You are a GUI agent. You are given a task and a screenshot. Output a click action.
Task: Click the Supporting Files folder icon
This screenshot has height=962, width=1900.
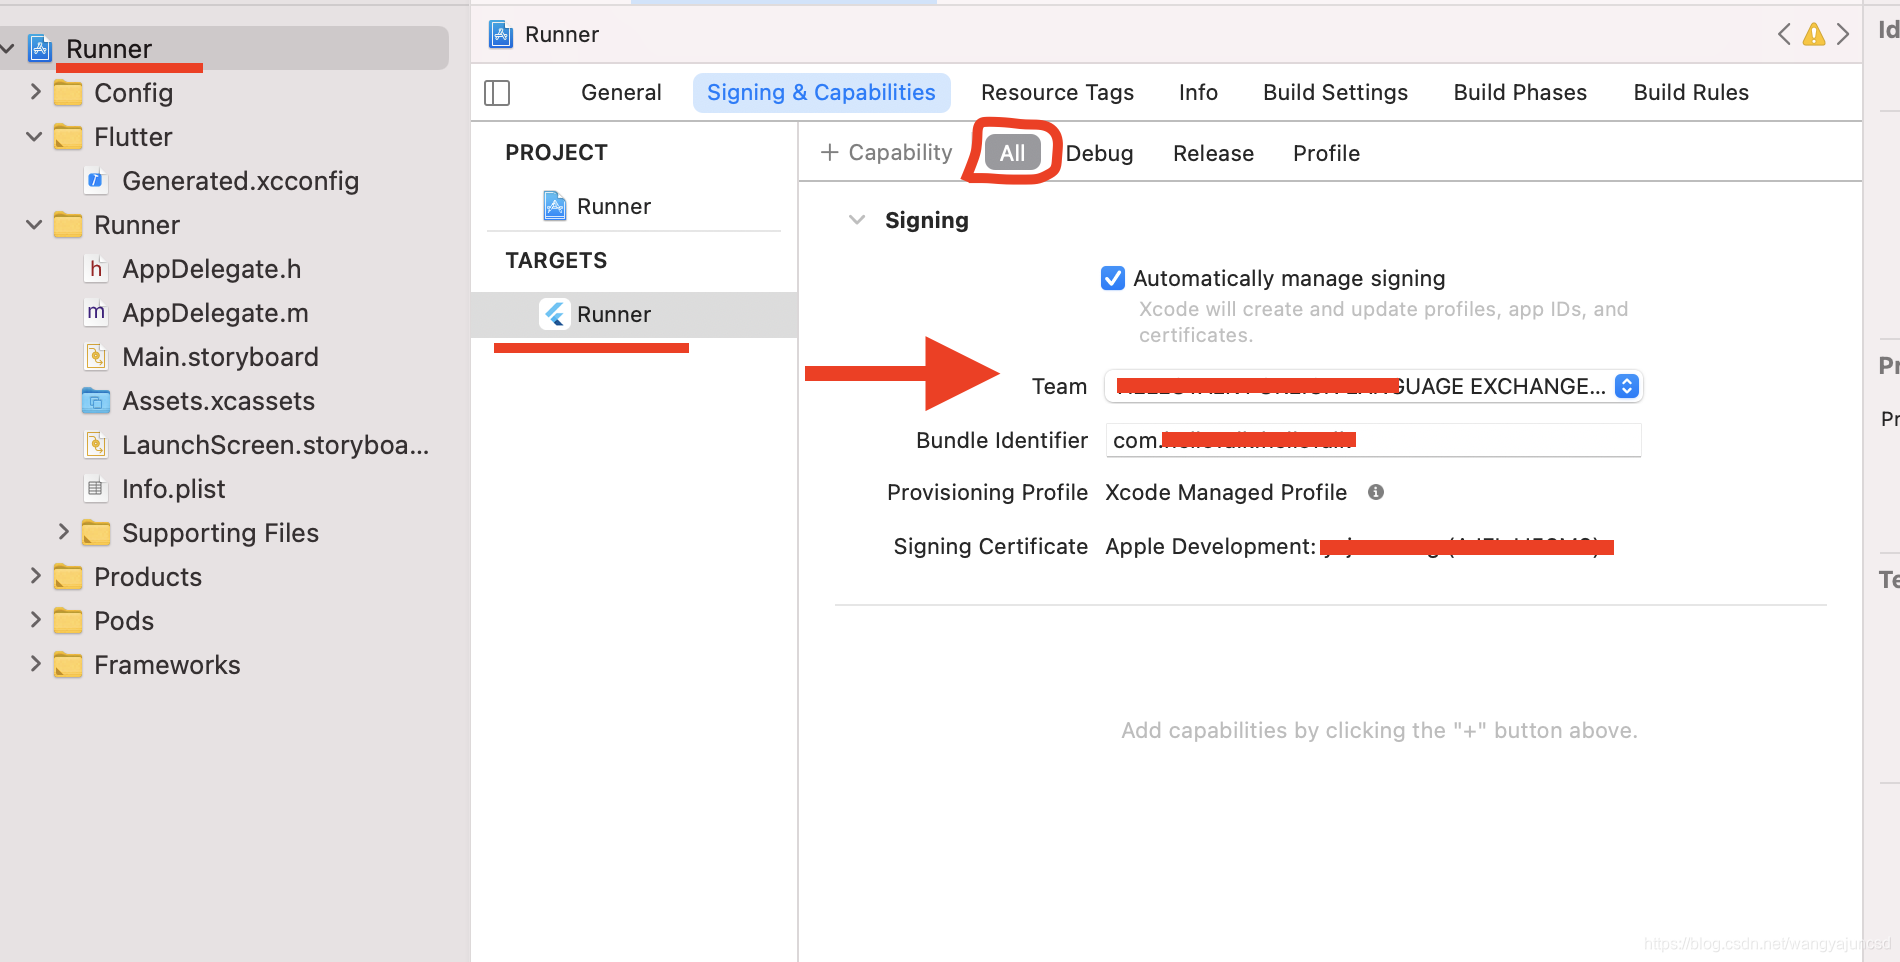tap(96, 533)
